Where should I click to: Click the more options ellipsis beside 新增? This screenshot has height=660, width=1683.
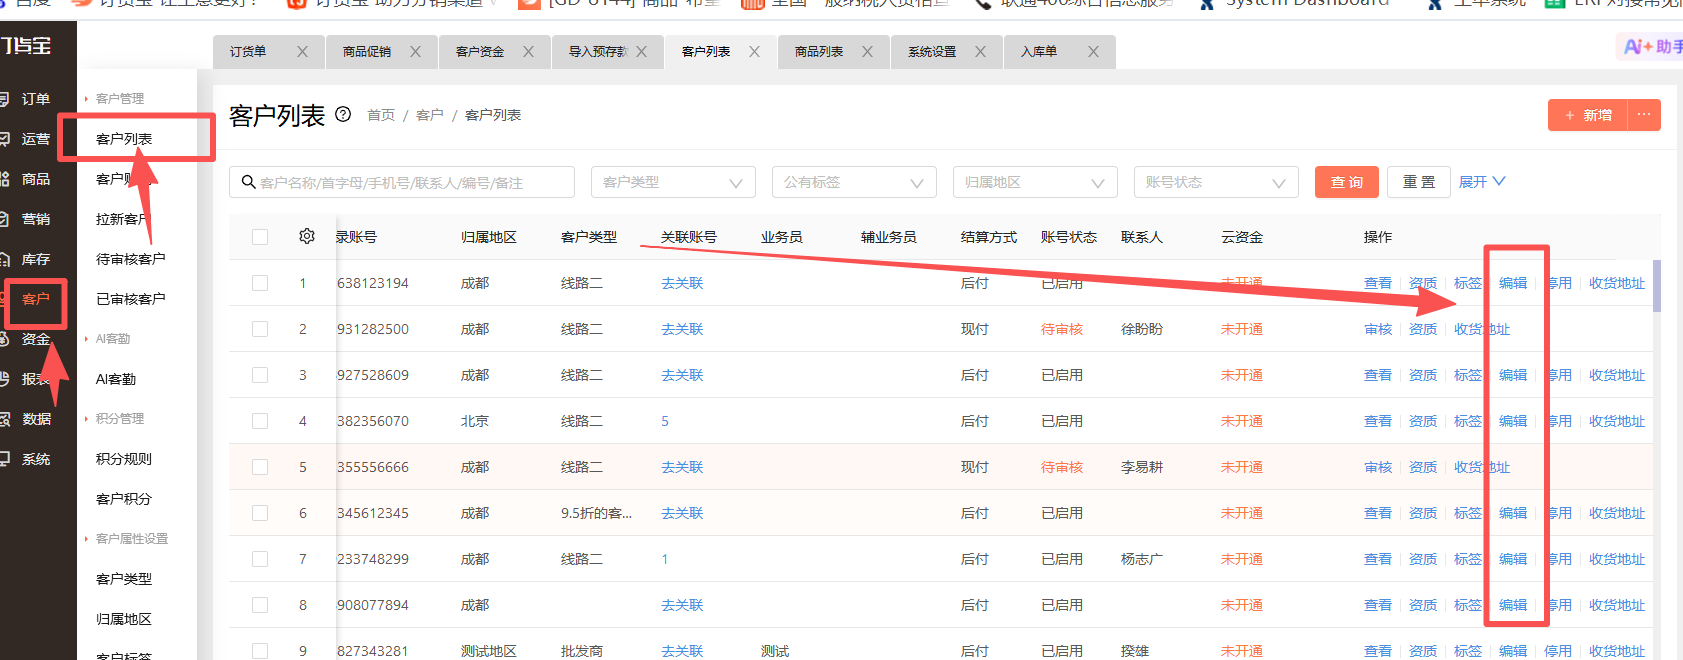1644,115
